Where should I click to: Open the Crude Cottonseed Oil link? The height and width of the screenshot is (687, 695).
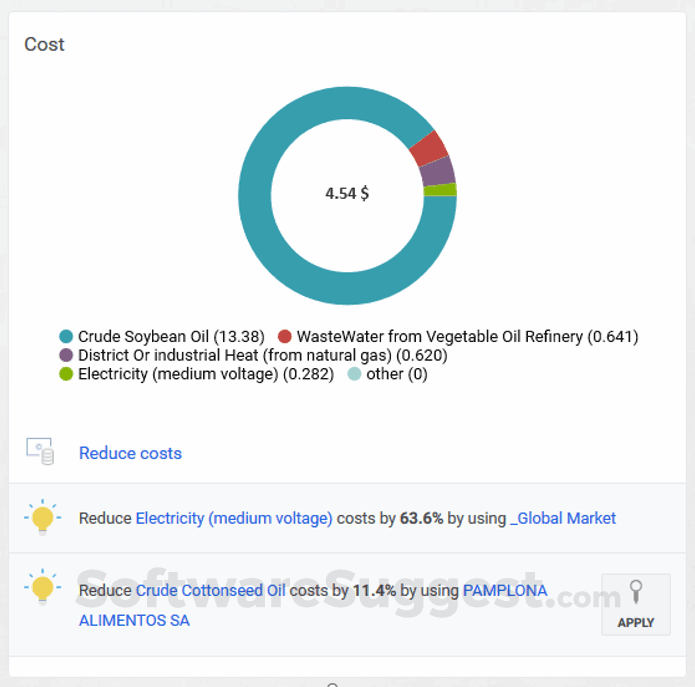pyautogui.click(x=210, y=590)
